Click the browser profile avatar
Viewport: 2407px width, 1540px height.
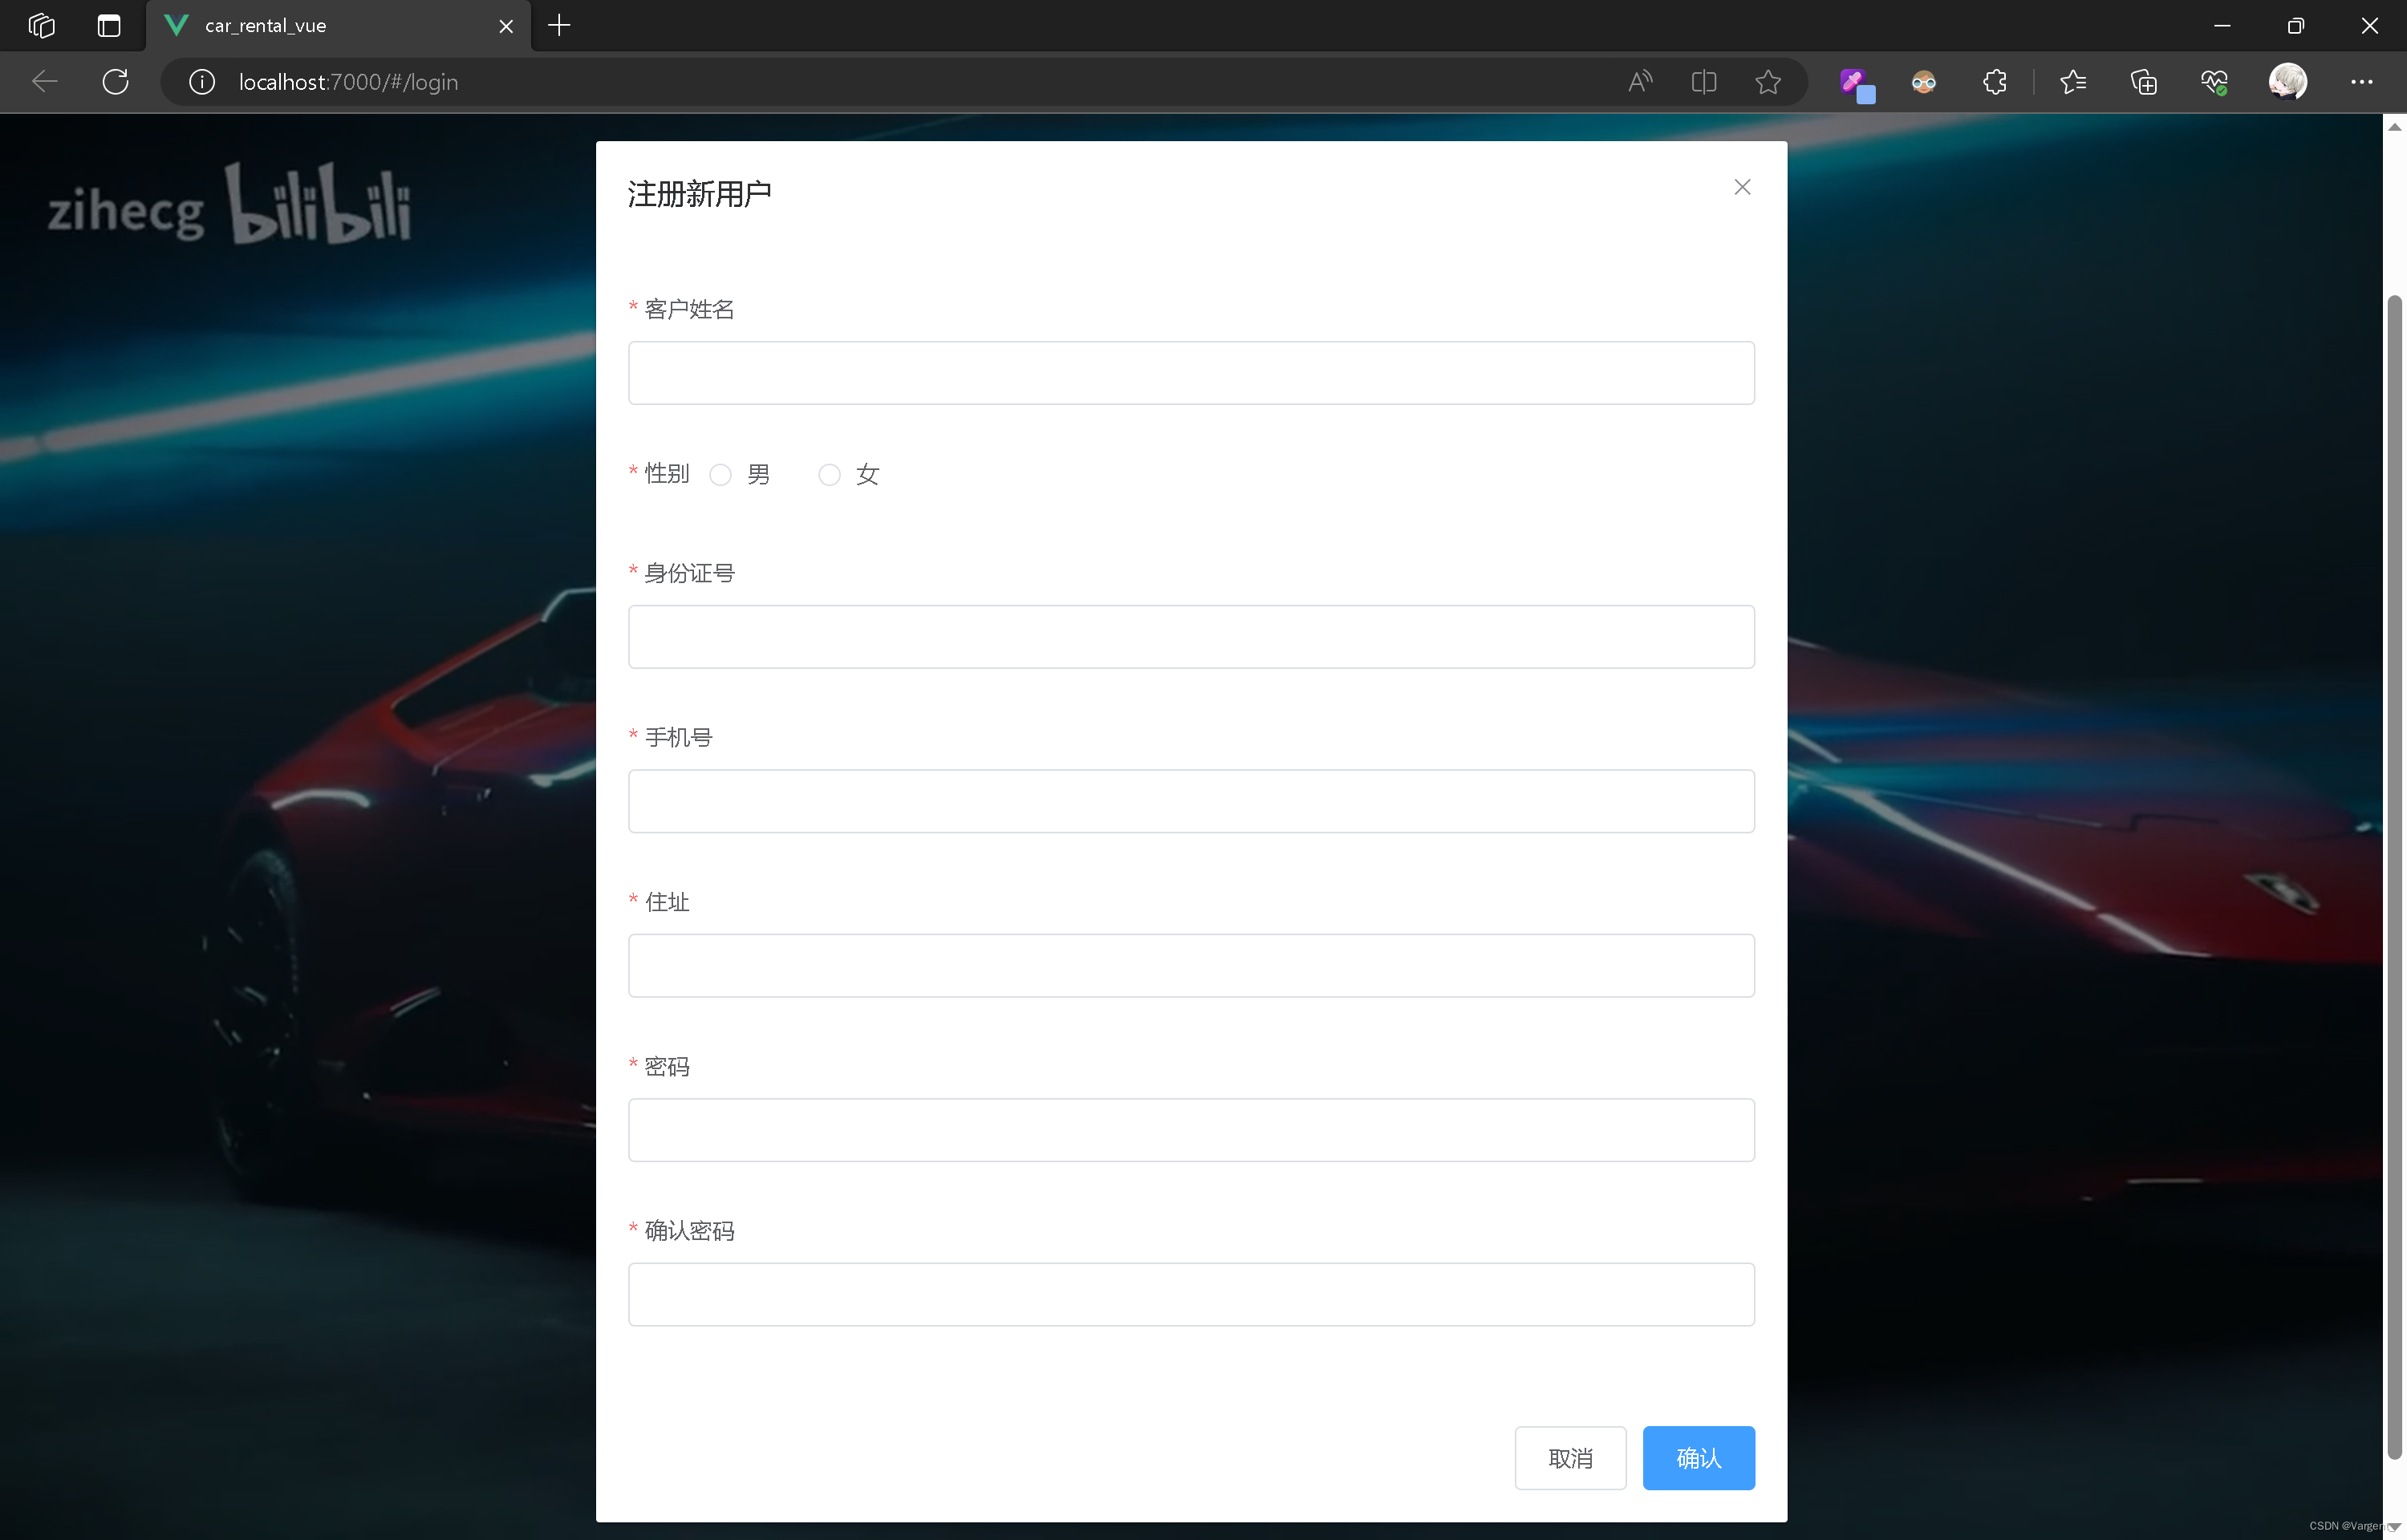tap(2288, 82)
